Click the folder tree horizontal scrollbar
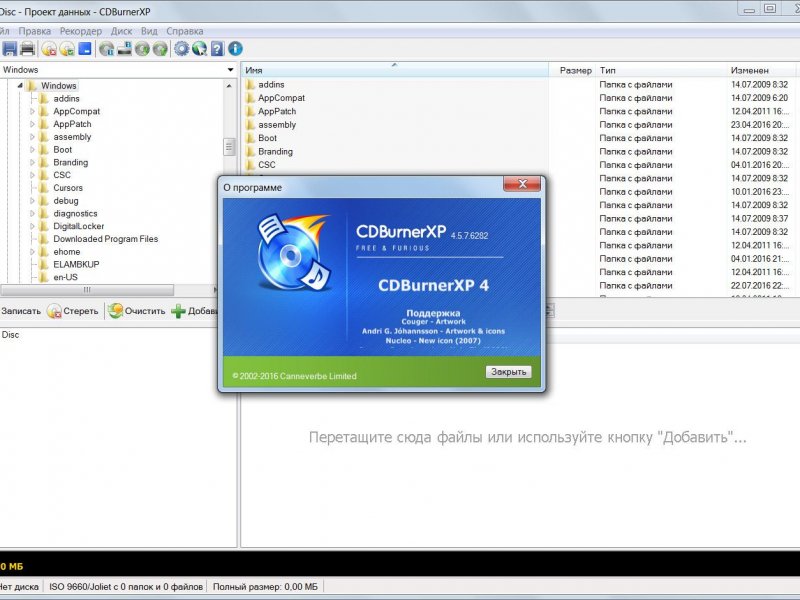The width and height of the screenshot is (800, 600). (x=87, y=290)
